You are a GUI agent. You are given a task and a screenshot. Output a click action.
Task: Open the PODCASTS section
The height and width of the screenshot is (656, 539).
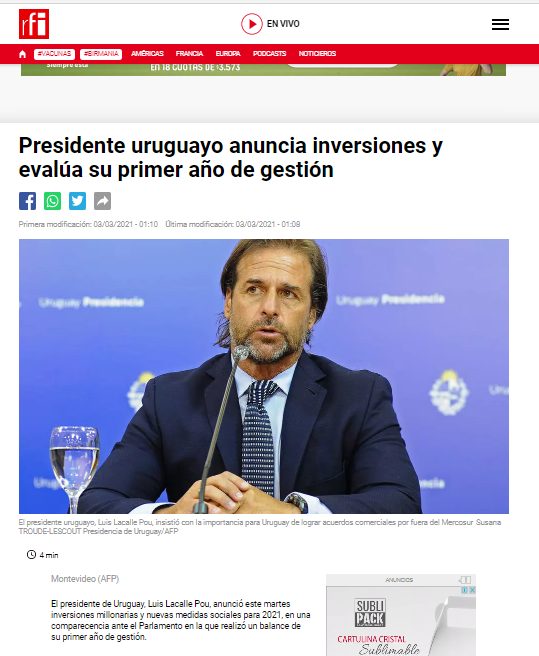[x=270, y=54]
